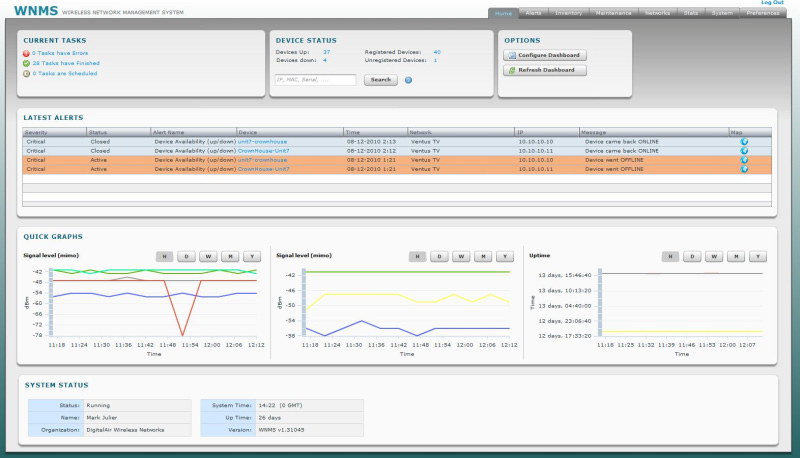
Task: Click the help icon beside Search
Action: [x=408, y=80]
